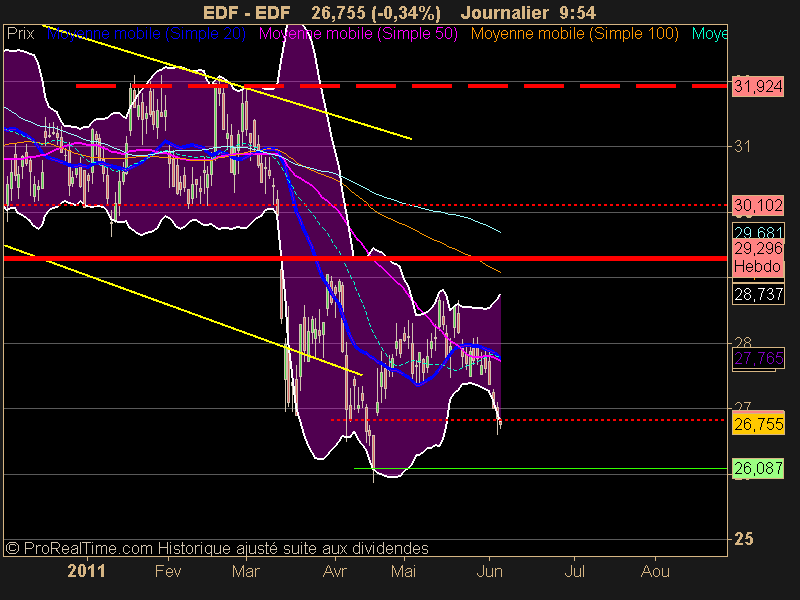Select the Prix legend label
The image size is (800, 600).
(x=21, y=34)
